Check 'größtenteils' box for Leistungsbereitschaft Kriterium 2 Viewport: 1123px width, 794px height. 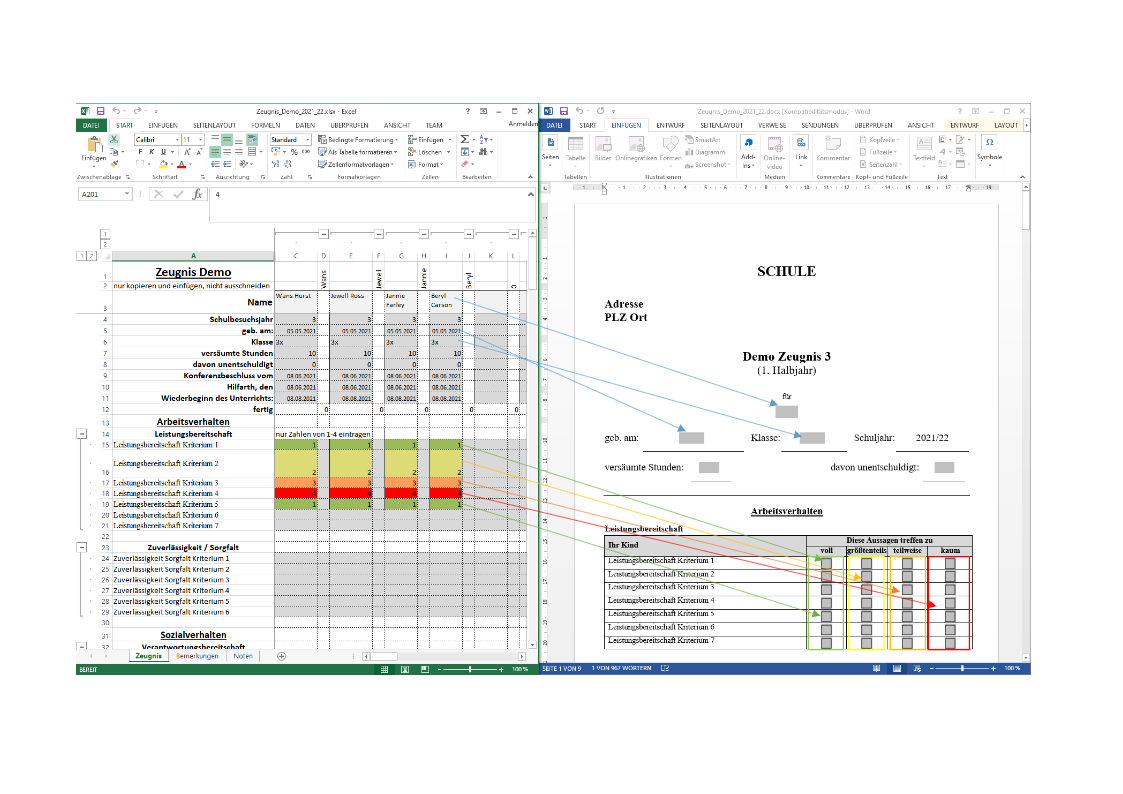tap(867, 576)
